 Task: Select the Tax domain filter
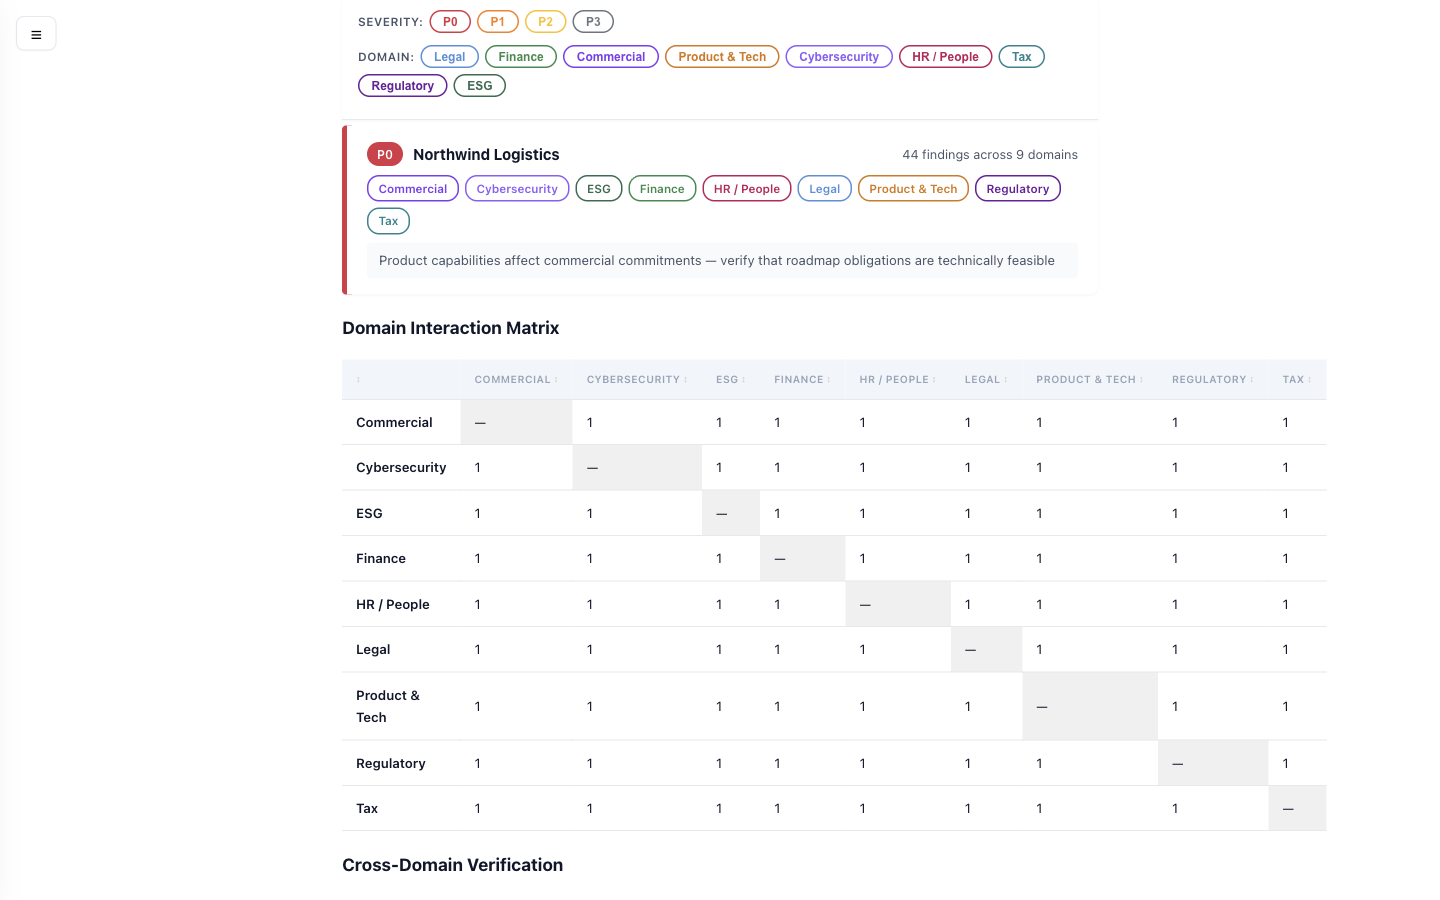1022,57
